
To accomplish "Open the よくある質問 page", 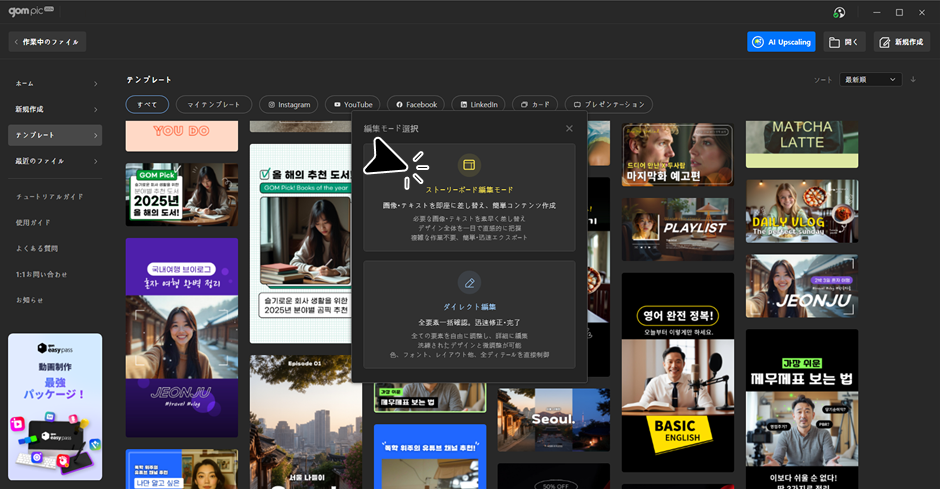I will click(x=37, y=248).
